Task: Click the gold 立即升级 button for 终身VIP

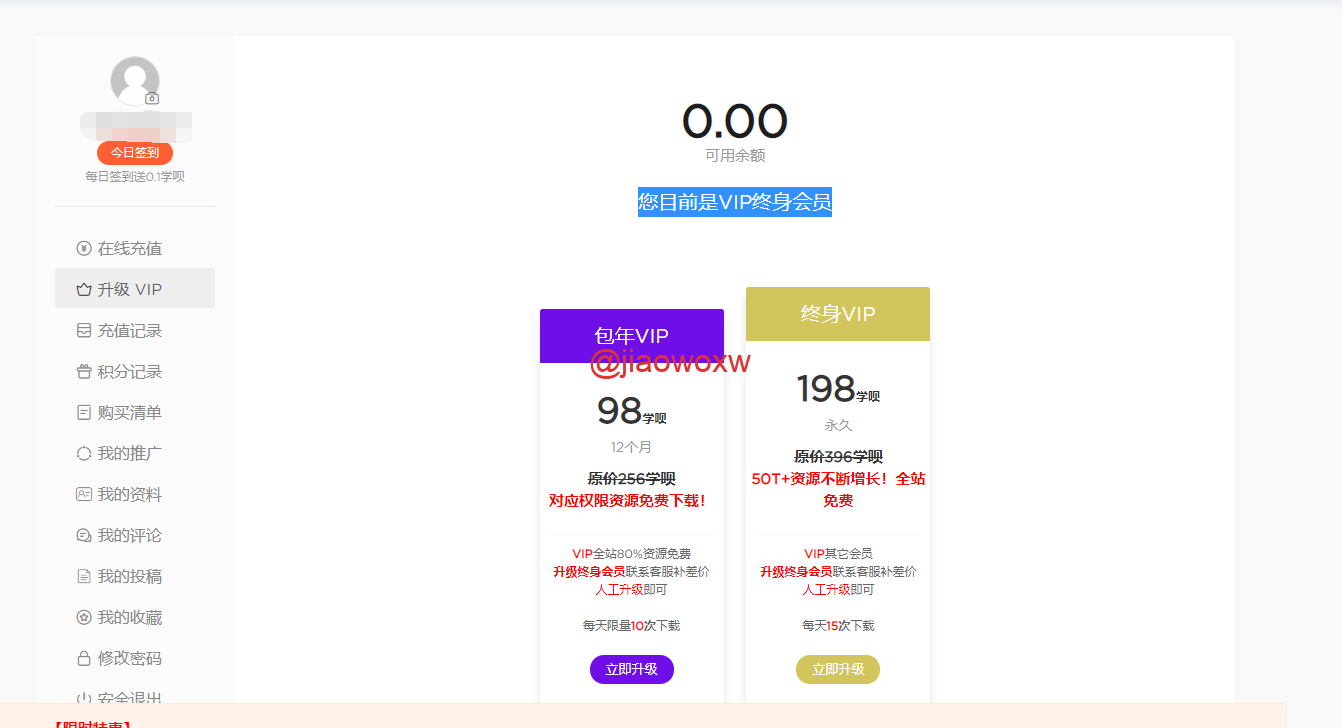Action: [x=838, y=669]
